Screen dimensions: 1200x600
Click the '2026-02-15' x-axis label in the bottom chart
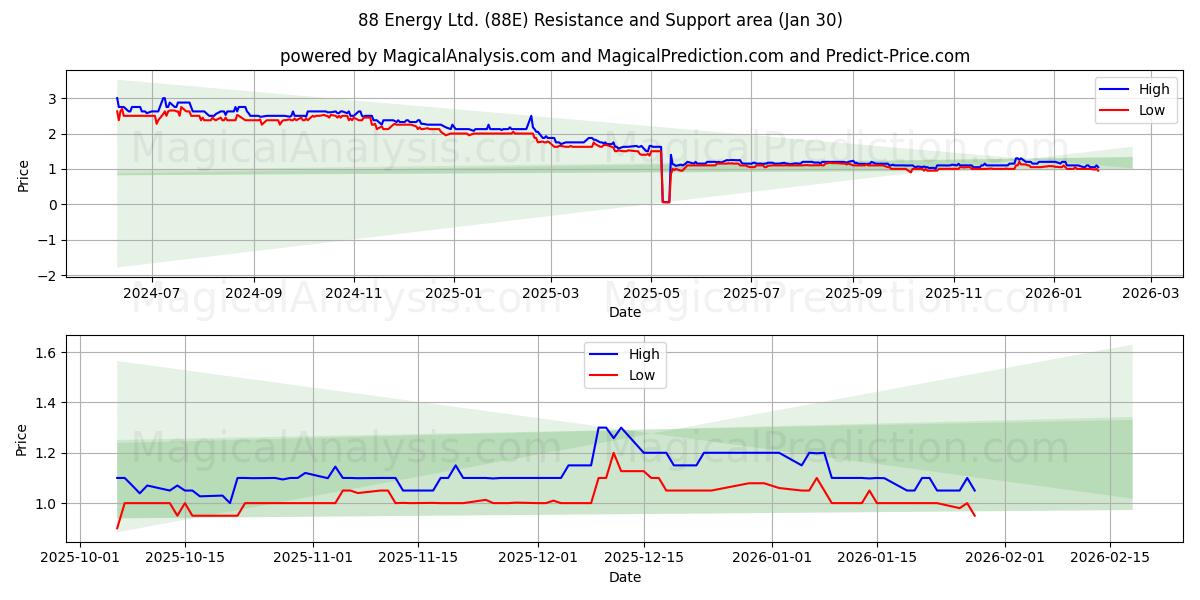pos(1109,559)
